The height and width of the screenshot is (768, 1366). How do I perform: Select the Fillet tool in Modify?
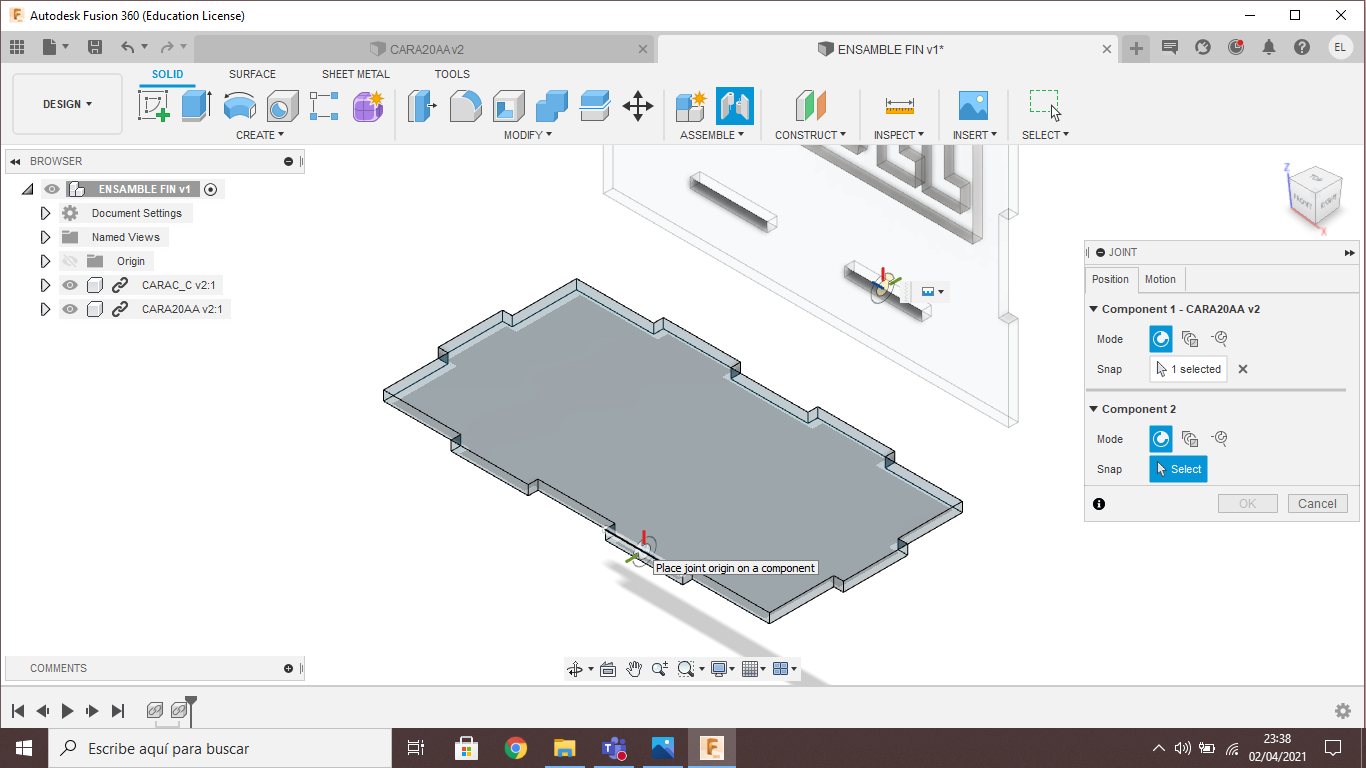pyautogui.click(x=465, y=105)
